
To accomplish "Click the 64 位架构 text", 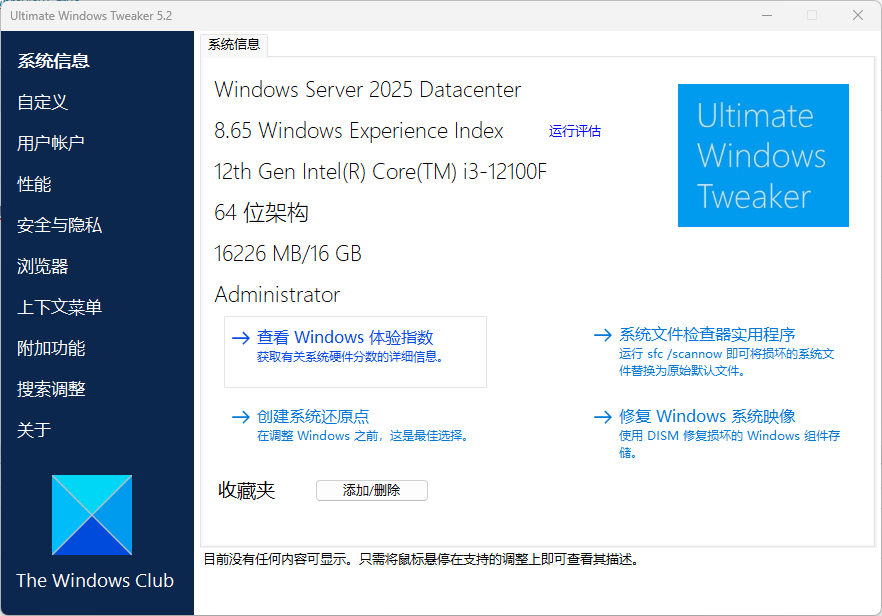I will 261,213.
